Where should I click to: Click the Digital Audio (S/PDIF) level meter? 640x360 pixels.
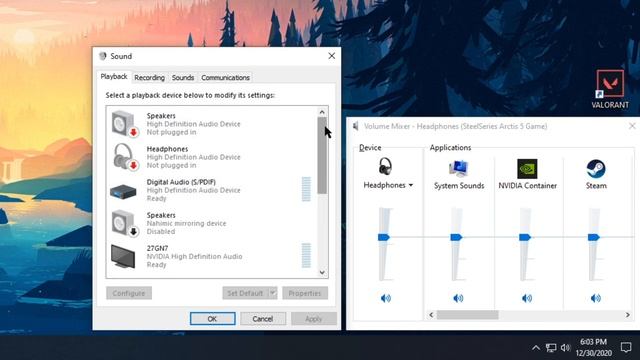(x=306, y=189)
